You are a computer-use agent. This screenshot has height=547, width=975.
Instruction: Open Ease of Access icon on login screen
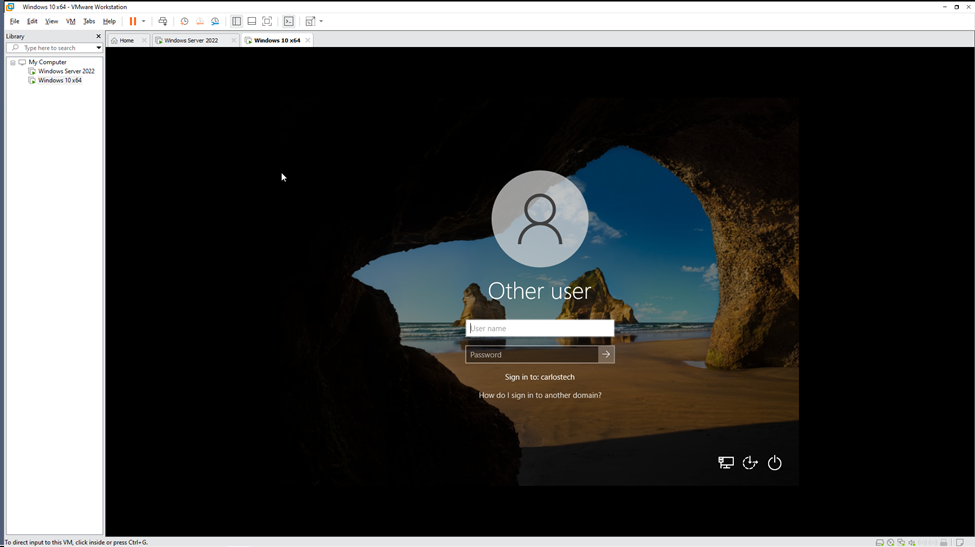(x=750, y=463)
